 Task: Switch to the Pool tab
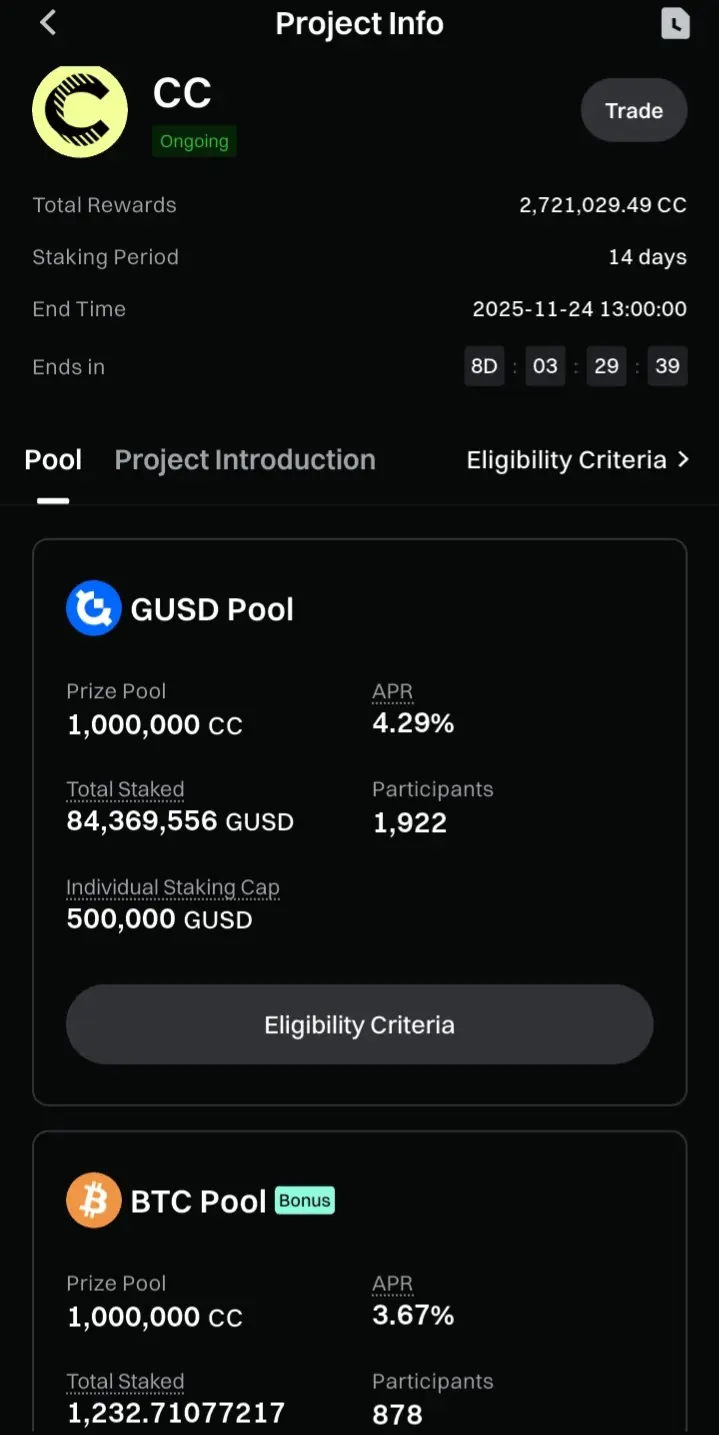point(53,460)
